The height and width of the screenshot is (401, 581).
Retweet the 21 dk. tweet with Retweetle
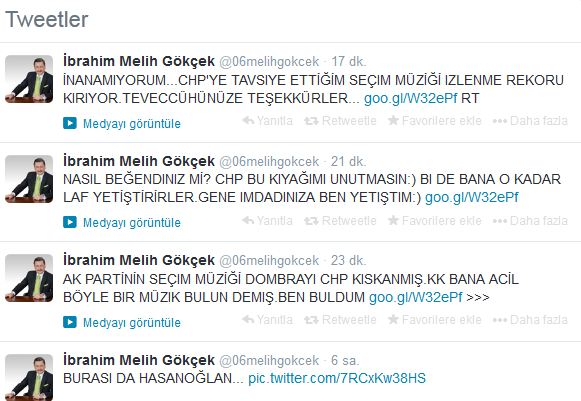(x=340, y=221)
